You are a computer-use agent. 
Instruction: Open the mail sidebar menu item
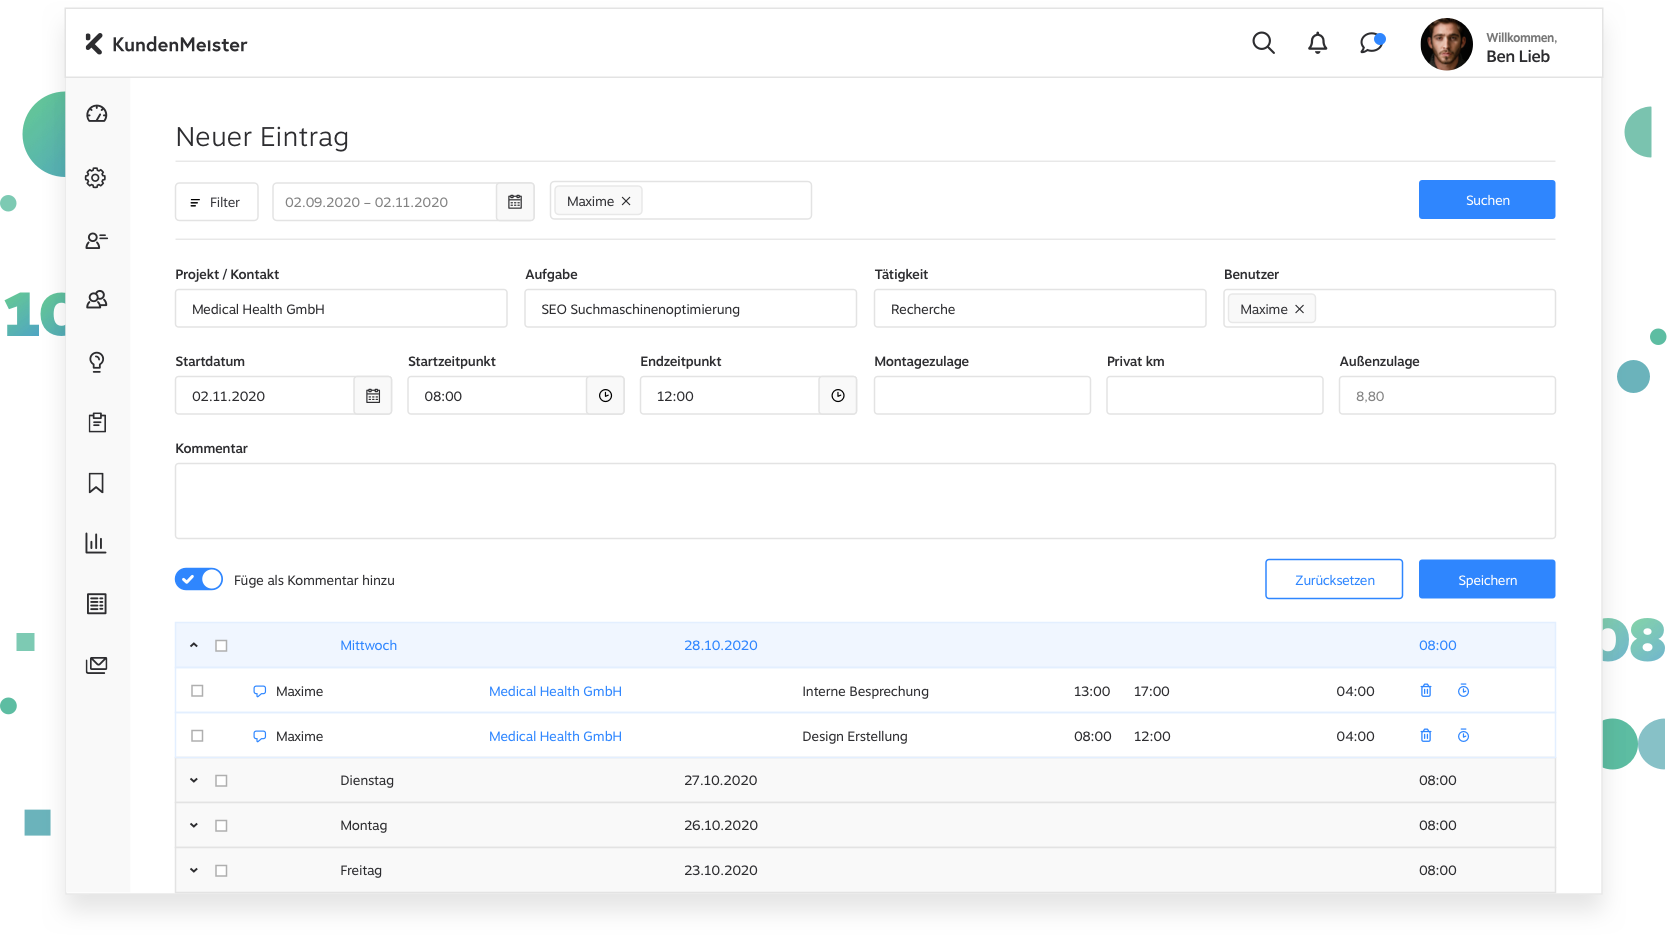(96, 665)
